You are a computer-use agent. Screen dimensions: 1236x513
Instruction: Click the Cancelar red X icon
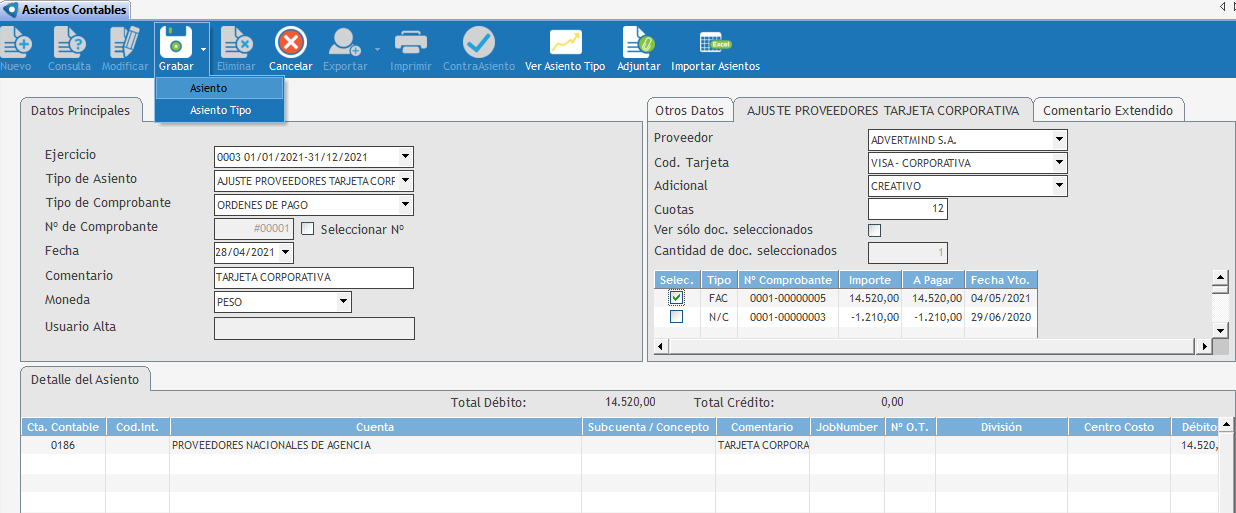291,42
